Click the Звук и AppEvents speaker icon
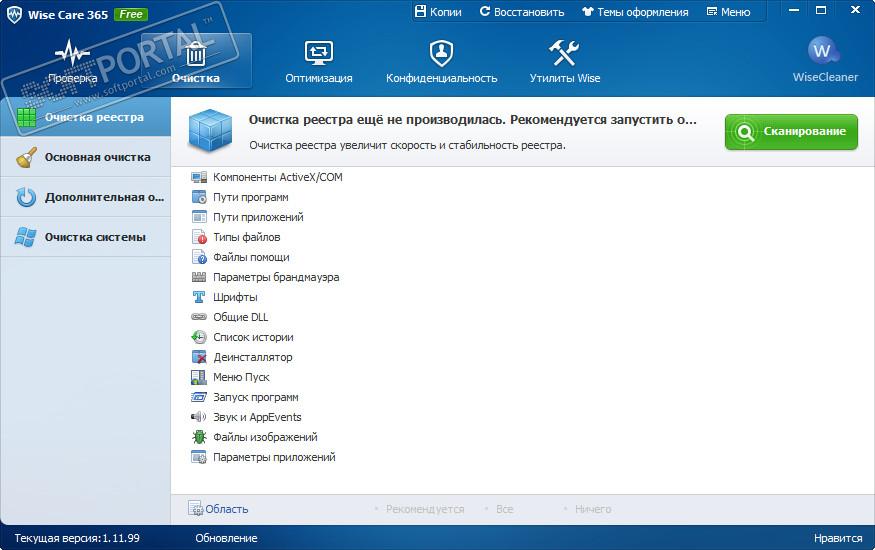 point(199,417)
